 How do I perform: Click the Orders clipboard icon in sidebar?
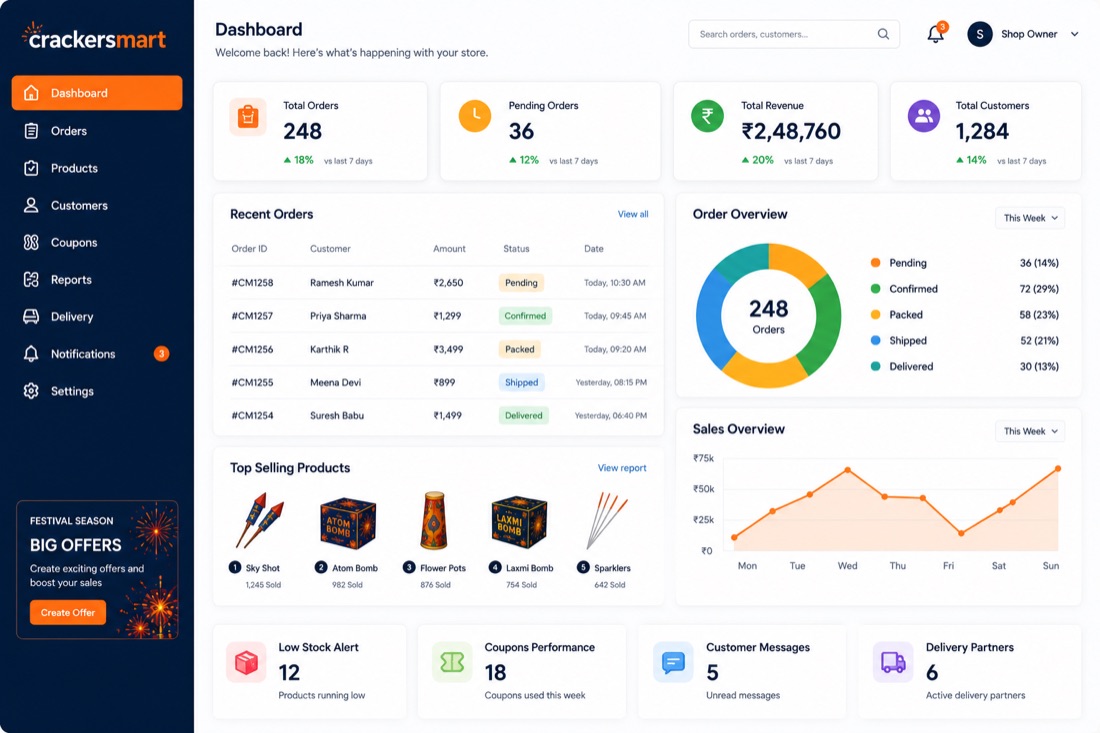point(31,130)
